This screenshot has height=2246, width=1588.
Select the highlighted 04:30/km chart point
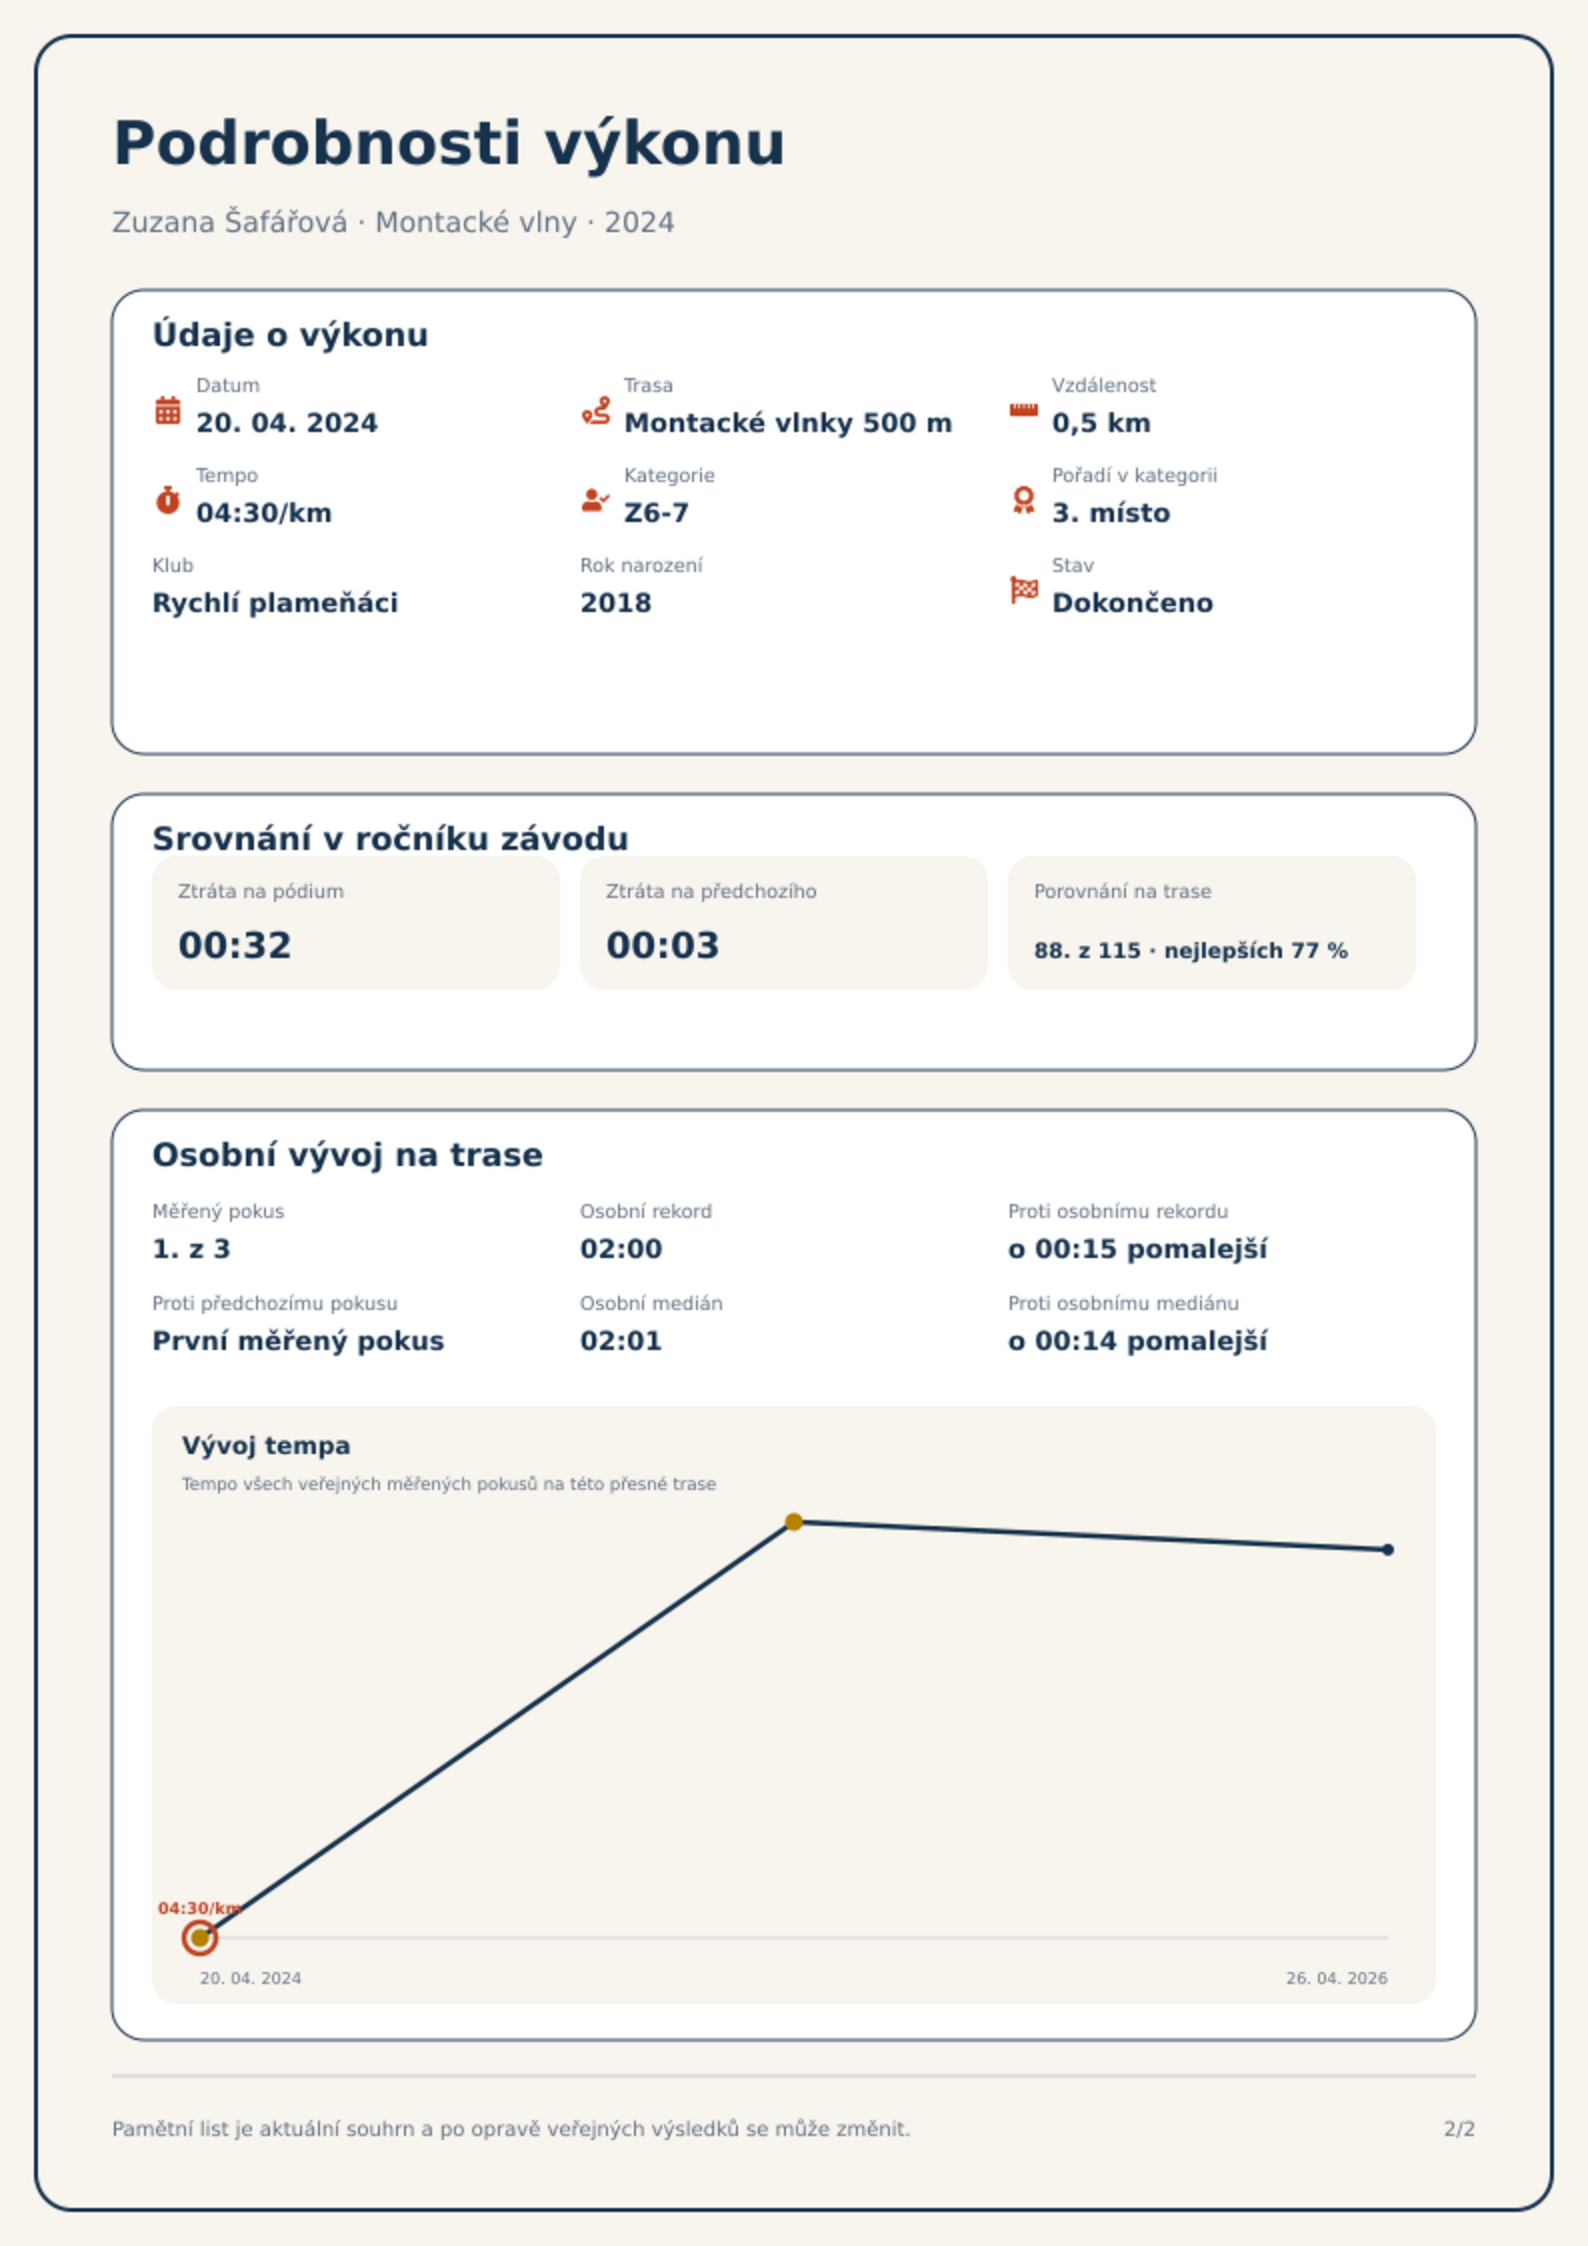200,1938
